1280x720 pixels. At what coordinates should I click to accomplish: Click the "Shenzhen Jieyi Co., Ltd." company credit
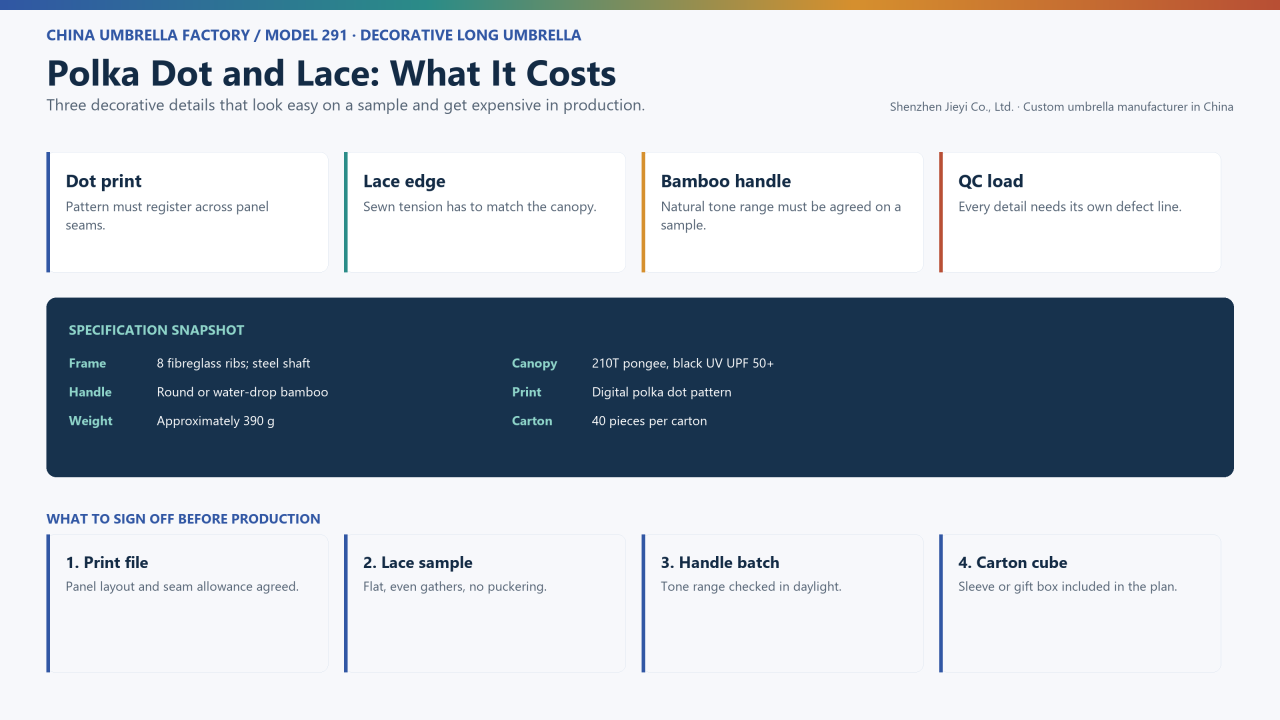1062,107
